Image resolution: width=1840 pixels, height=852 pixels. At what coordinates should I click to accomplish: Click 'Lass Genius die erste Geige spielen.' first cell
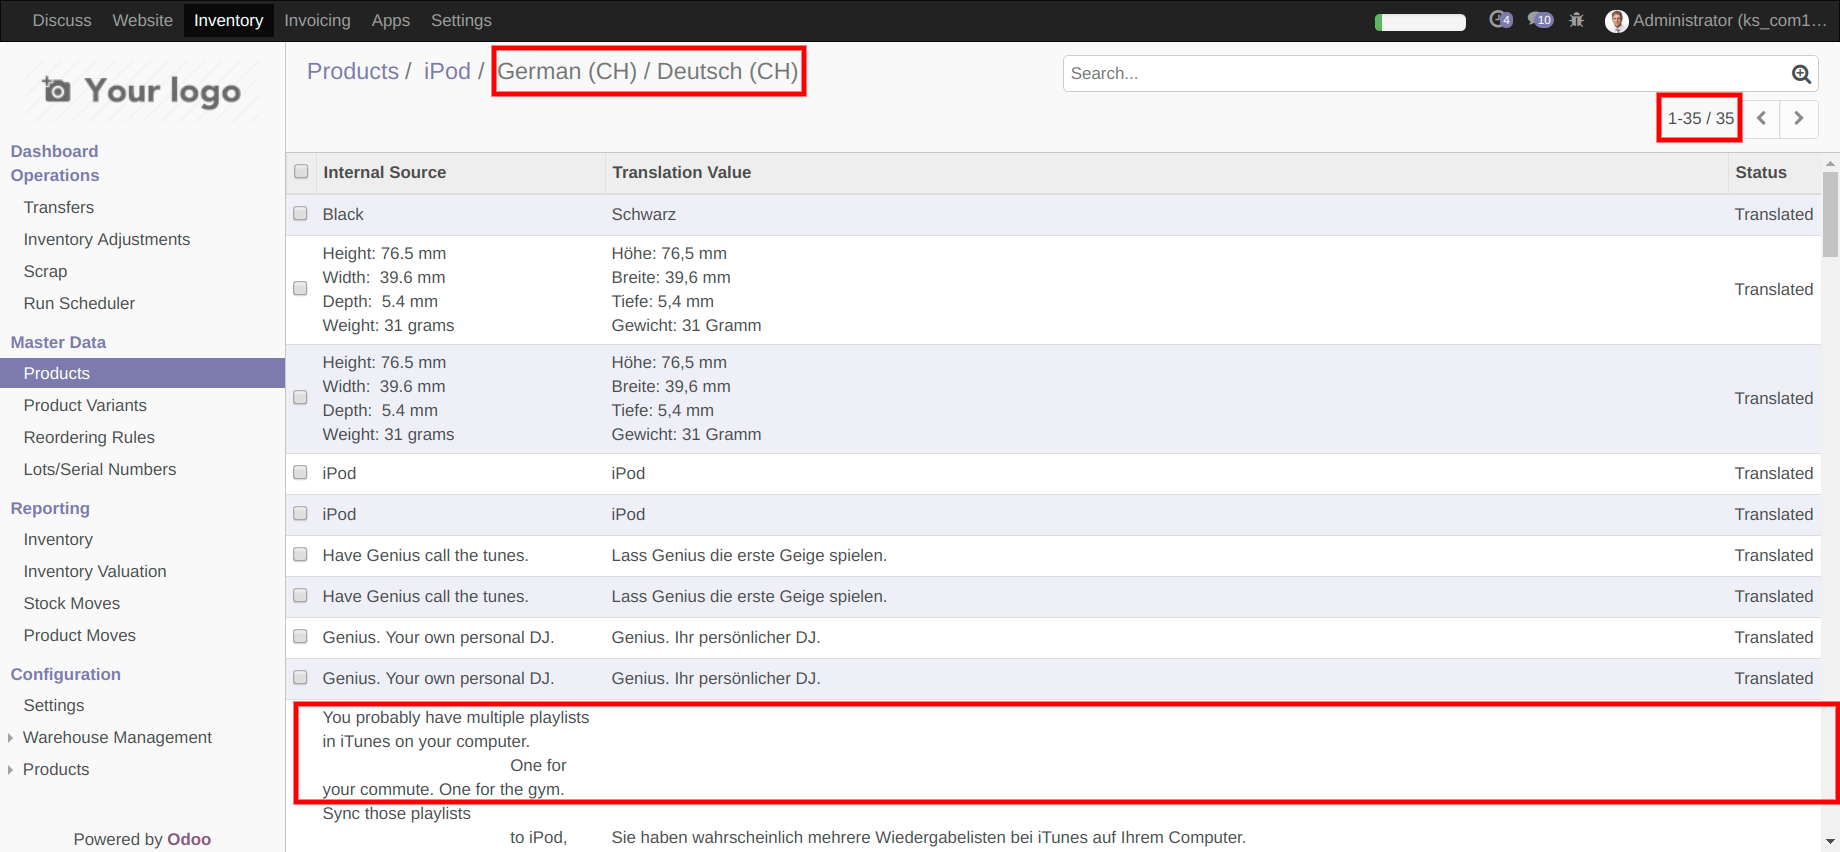point(749,555)
